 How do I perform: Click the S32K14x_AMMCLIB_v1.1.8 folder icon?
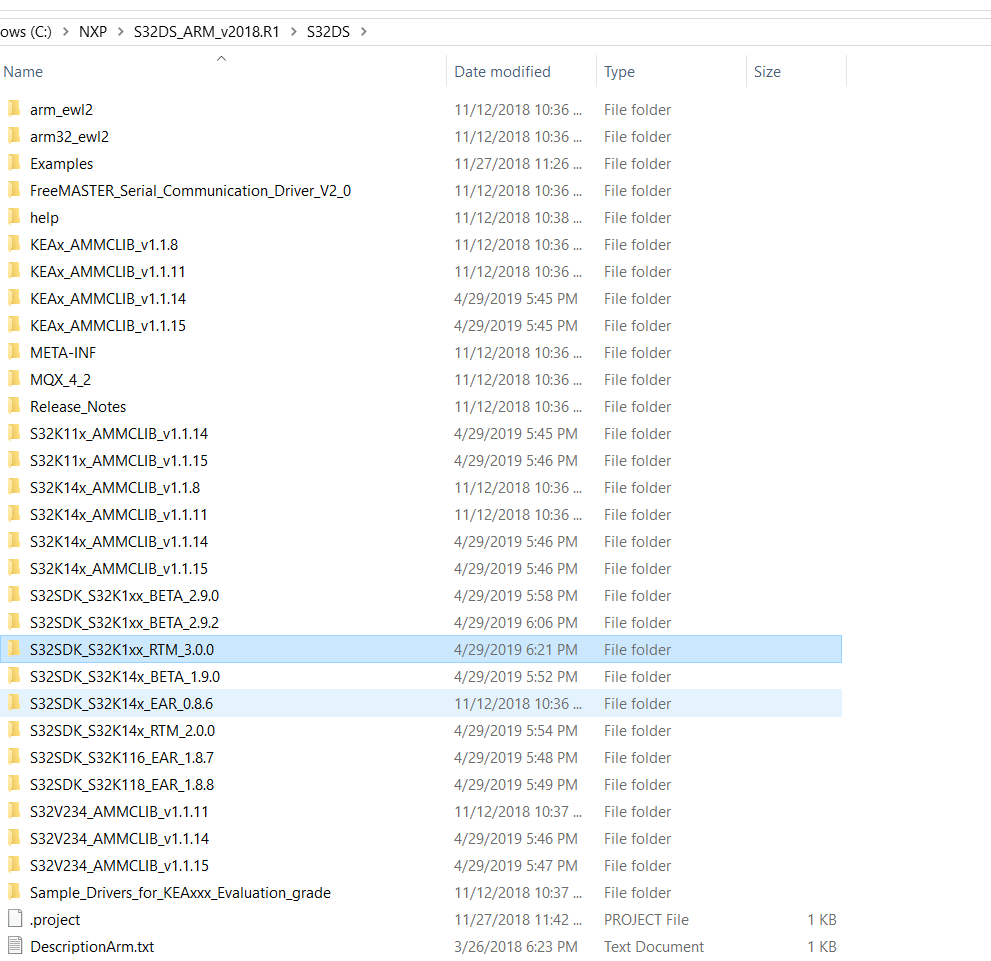pyautogui.click(x=15, y=487)
